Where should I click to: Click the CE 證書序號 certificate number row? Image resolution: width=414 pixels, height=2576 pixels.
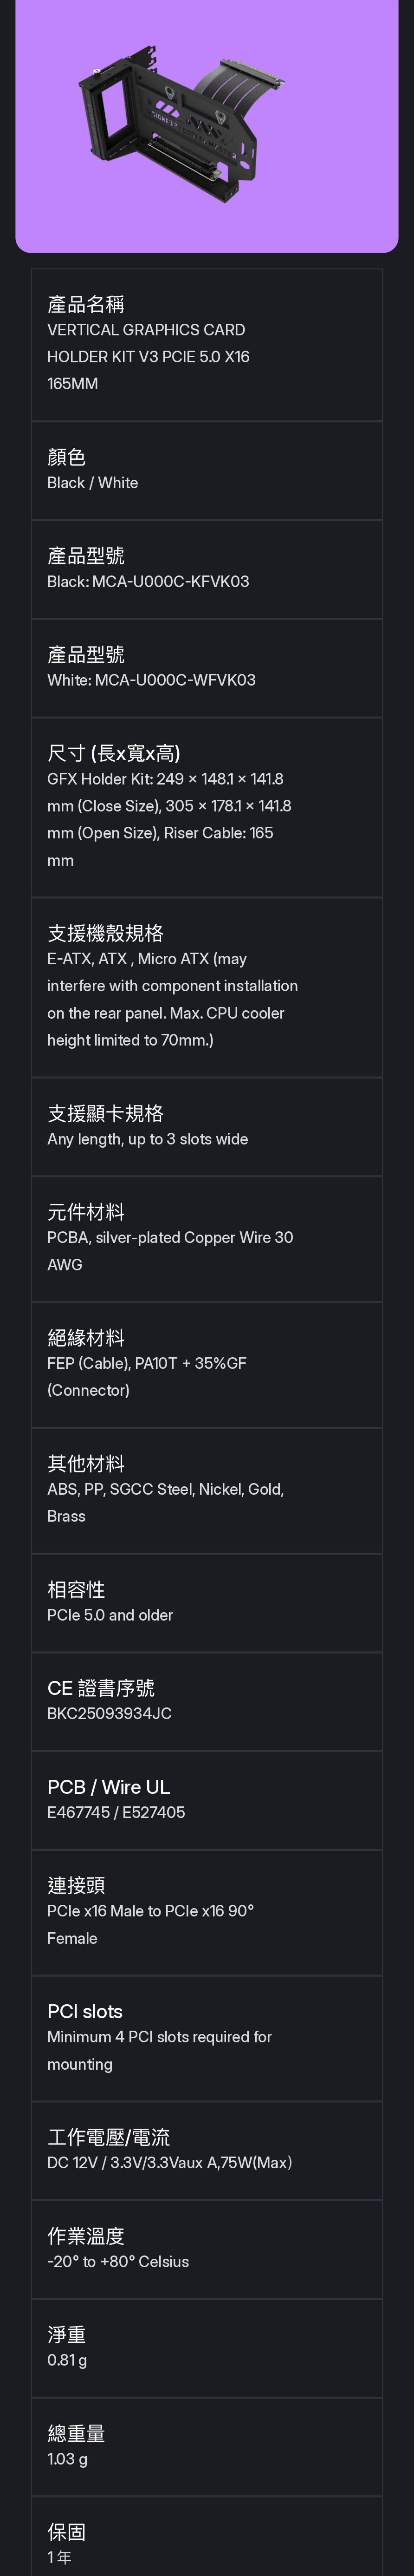[x=206, y=1701]
